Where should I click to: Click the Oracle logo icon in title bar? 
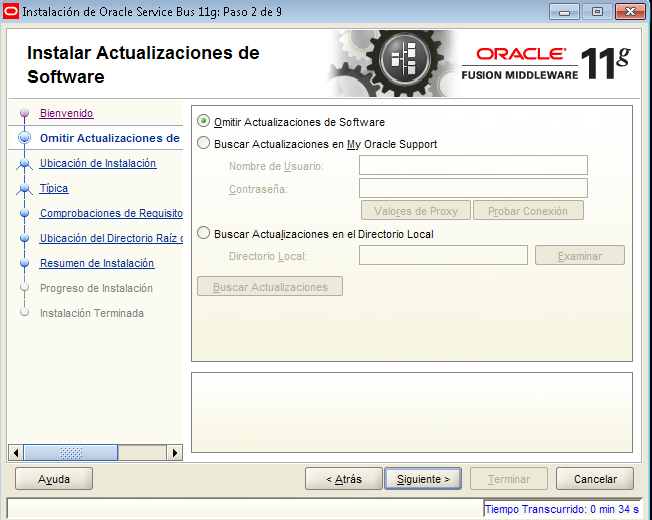(10, 11)
